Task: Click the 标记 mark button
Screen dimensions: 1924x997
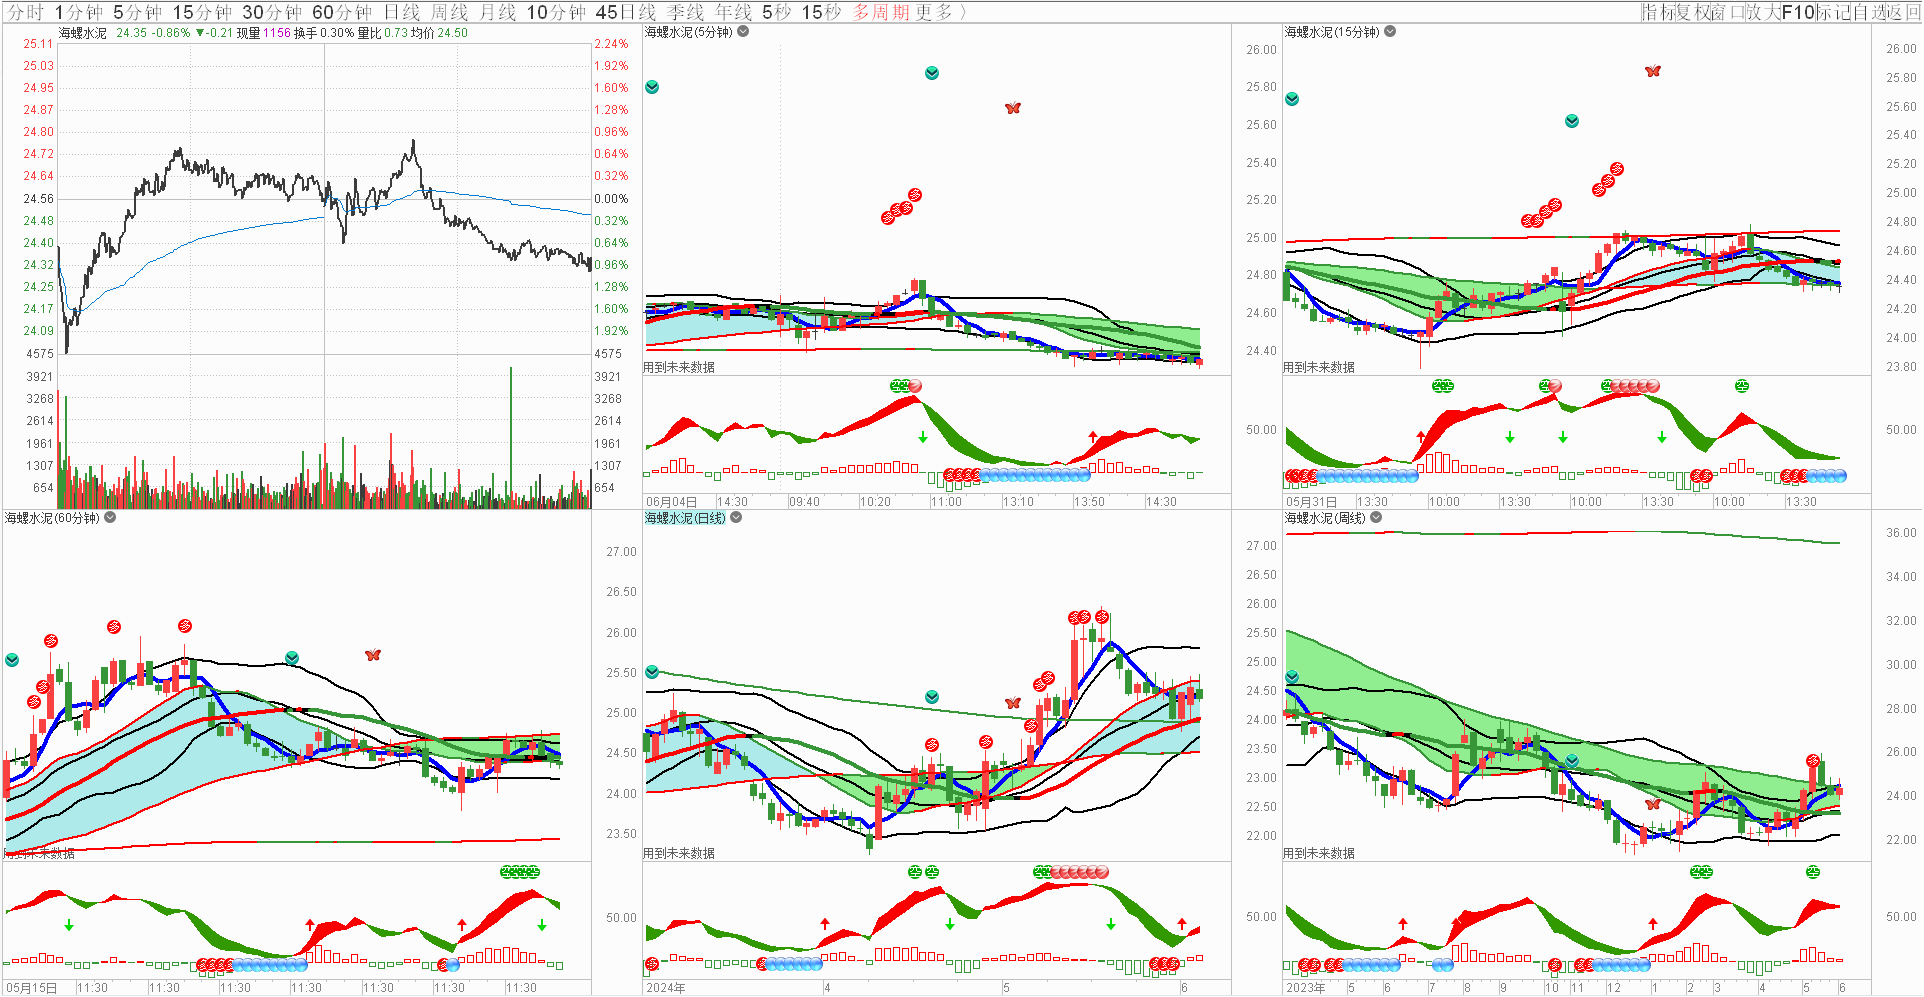Action: pos(1833,12)
